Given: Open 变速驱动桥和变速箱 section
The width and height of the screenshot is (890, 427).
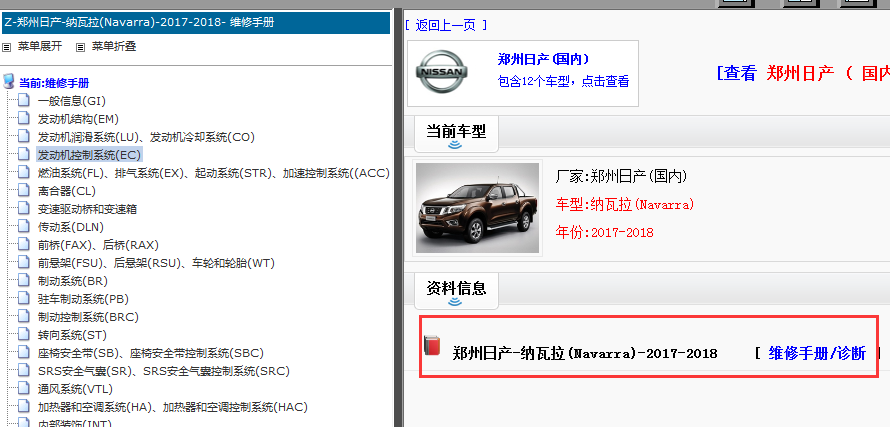Looking at the screenshot, I should coord(87,209).
